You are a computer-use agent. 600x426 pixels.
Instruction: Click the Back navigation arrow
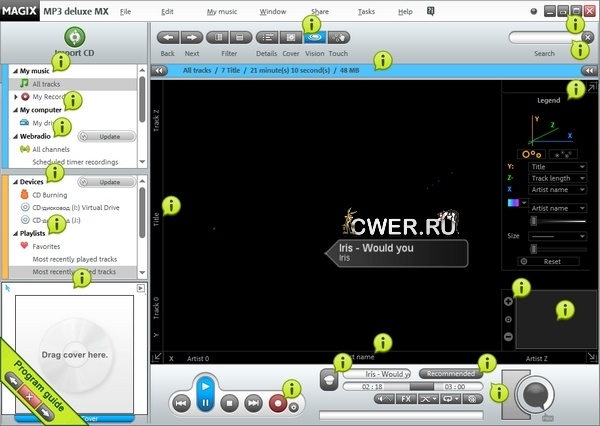coord(168,37)
